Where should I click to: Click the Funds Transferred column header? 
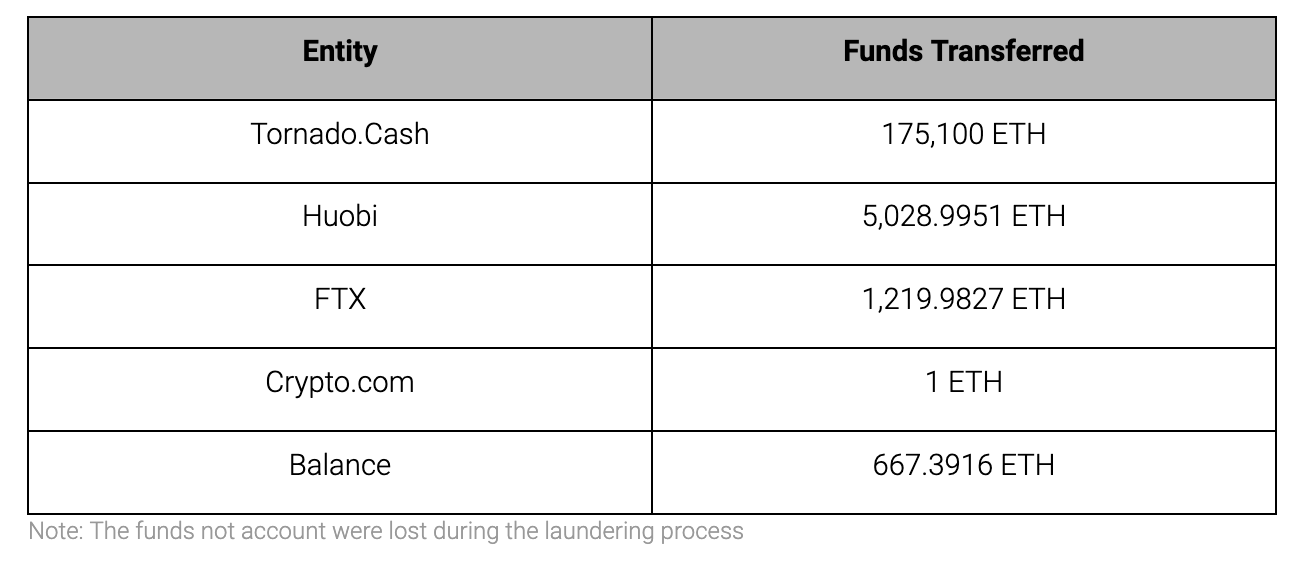coord(964,58)
